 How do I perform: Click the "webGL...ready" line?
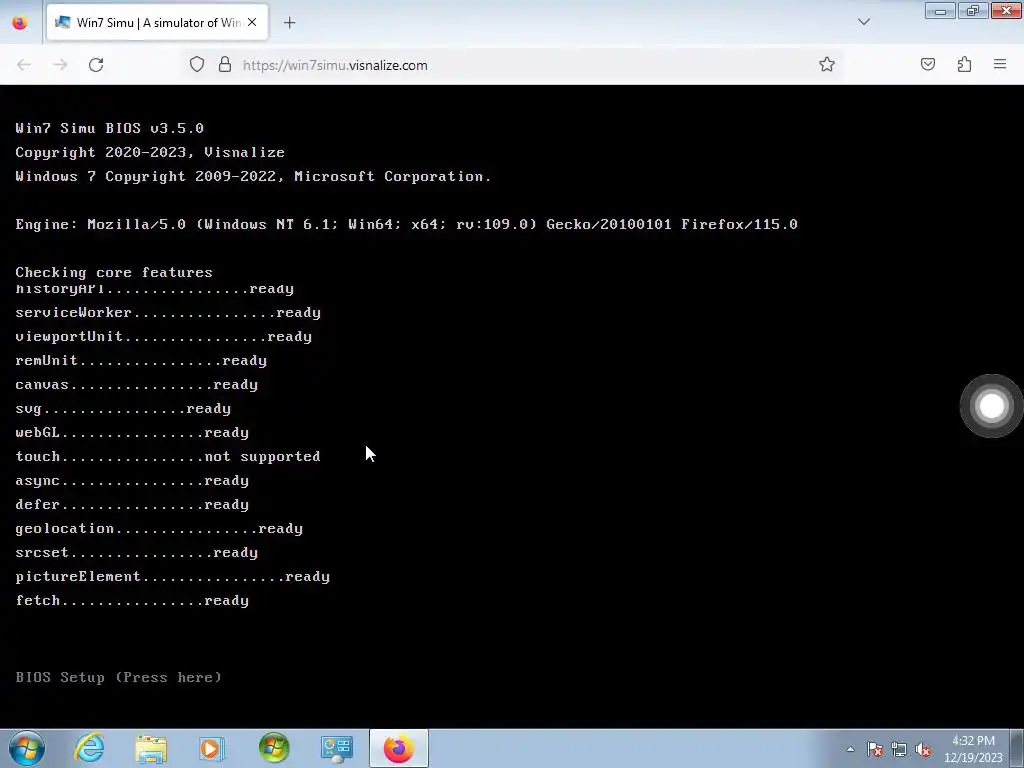pos(132,432)
